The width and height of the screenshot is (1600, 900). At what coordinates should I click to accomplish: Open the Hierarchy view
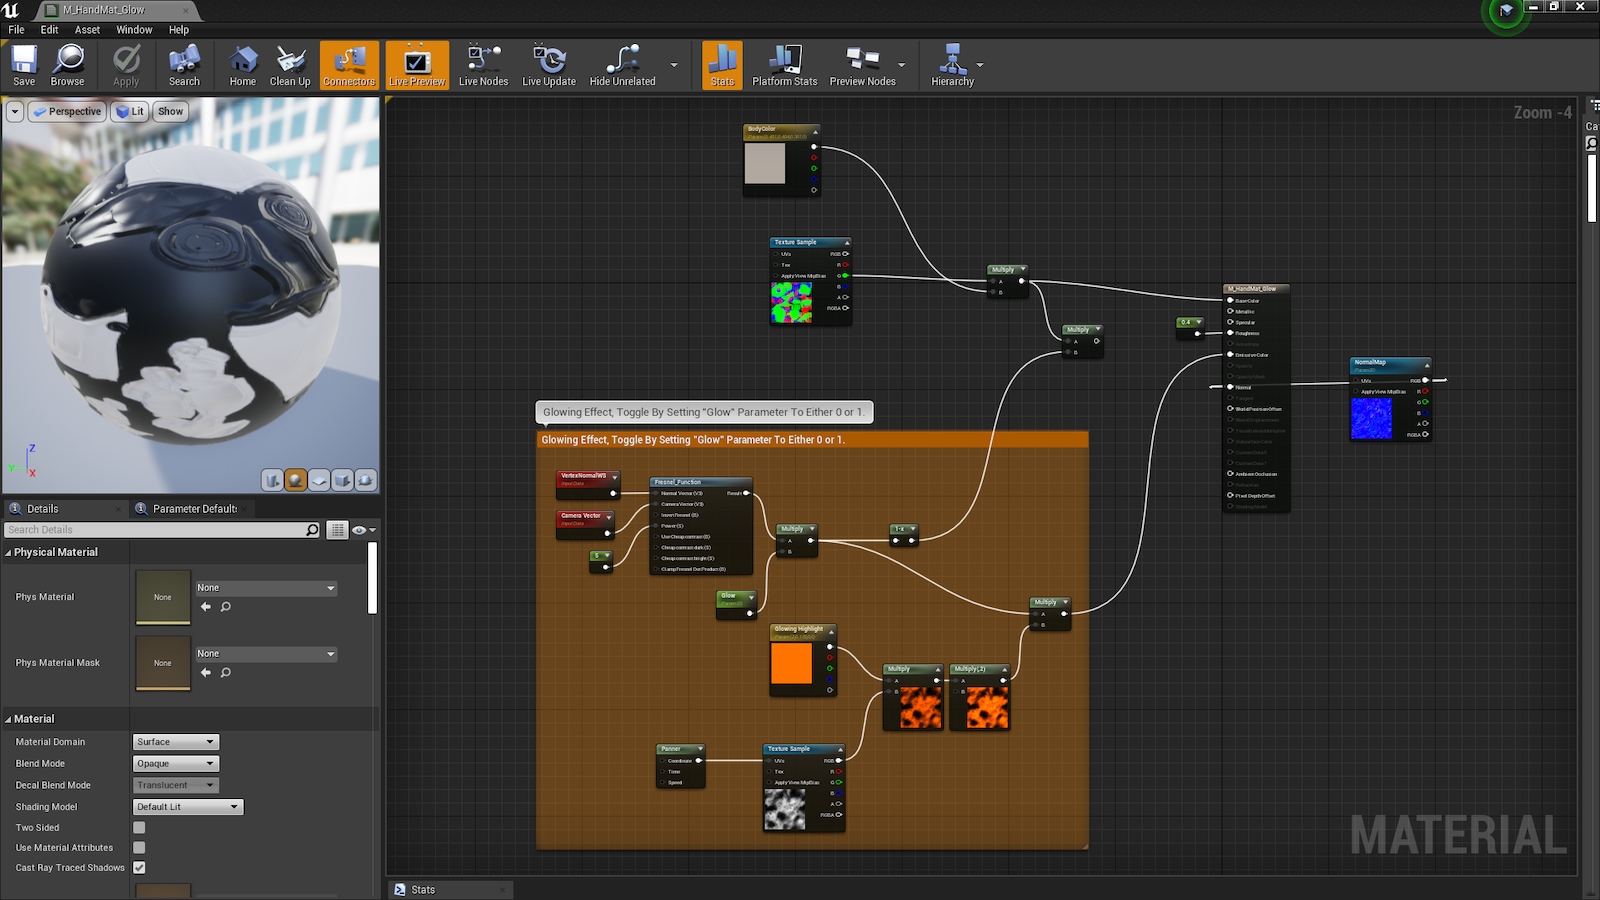click(951, 65)
